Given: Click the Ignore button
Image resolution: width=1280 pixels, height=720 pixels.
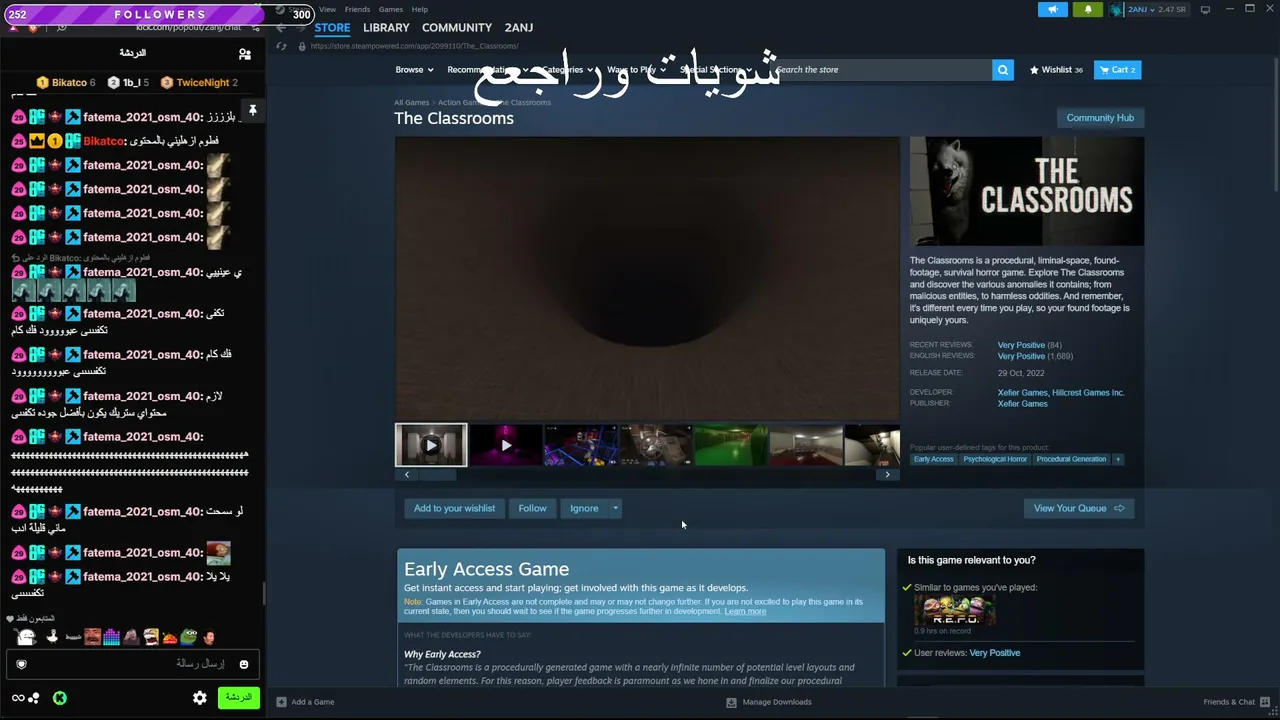Looking at the screenshot, I should [x=584, y=508].
